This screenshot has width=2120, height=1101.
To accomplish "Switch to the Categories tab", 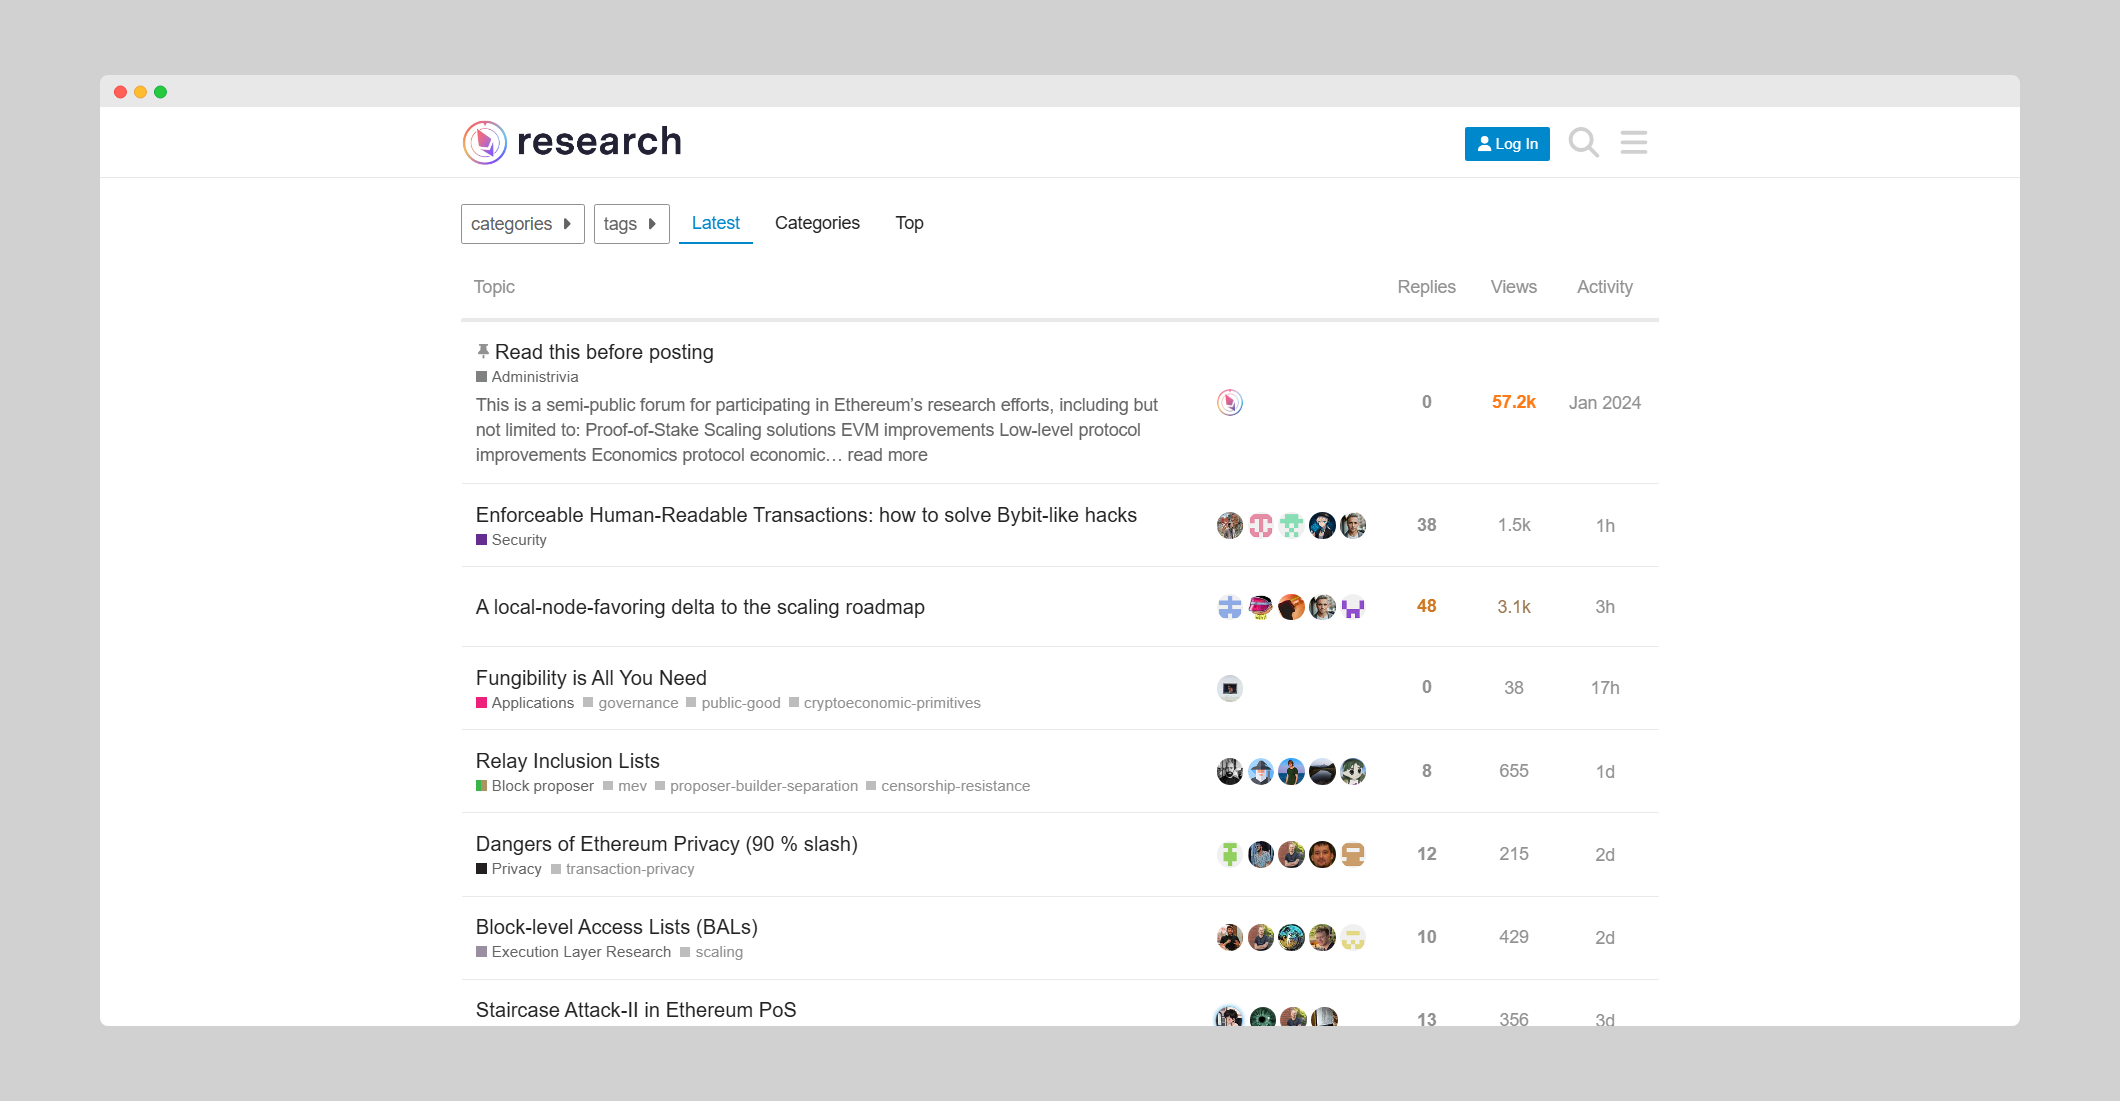I will pyautogui.click(x=817, y=223).
